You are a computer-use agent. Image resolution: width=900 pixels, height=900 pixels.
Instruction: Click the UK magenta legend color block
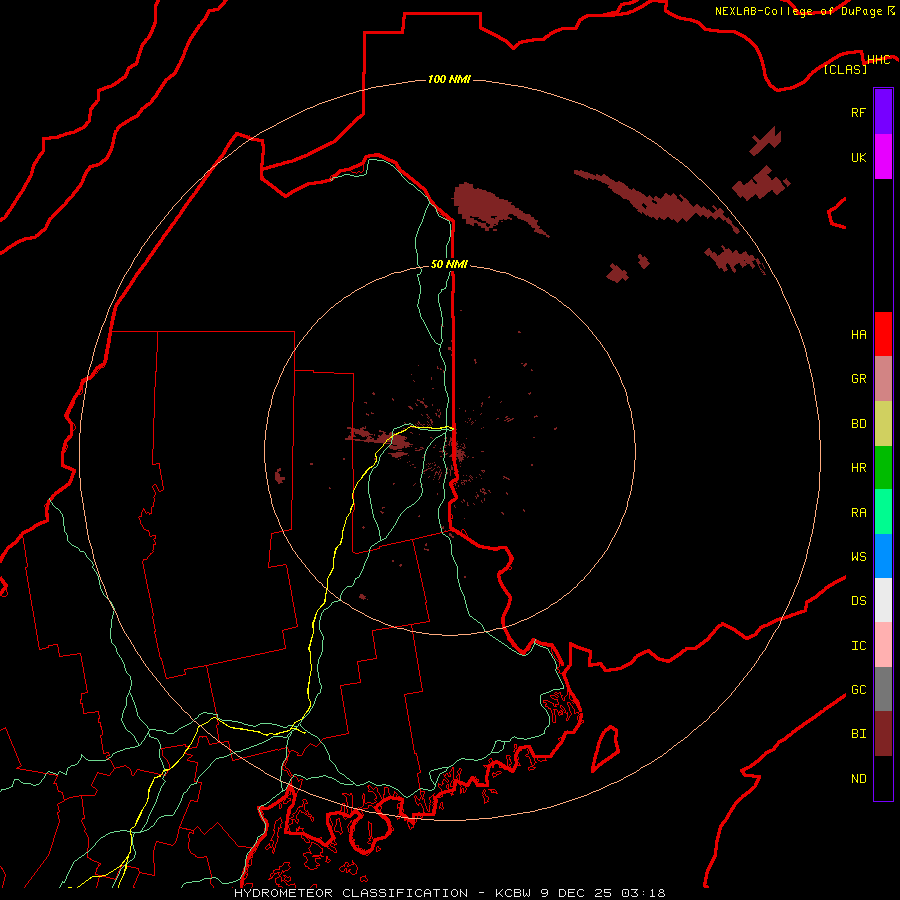[883, 157]
